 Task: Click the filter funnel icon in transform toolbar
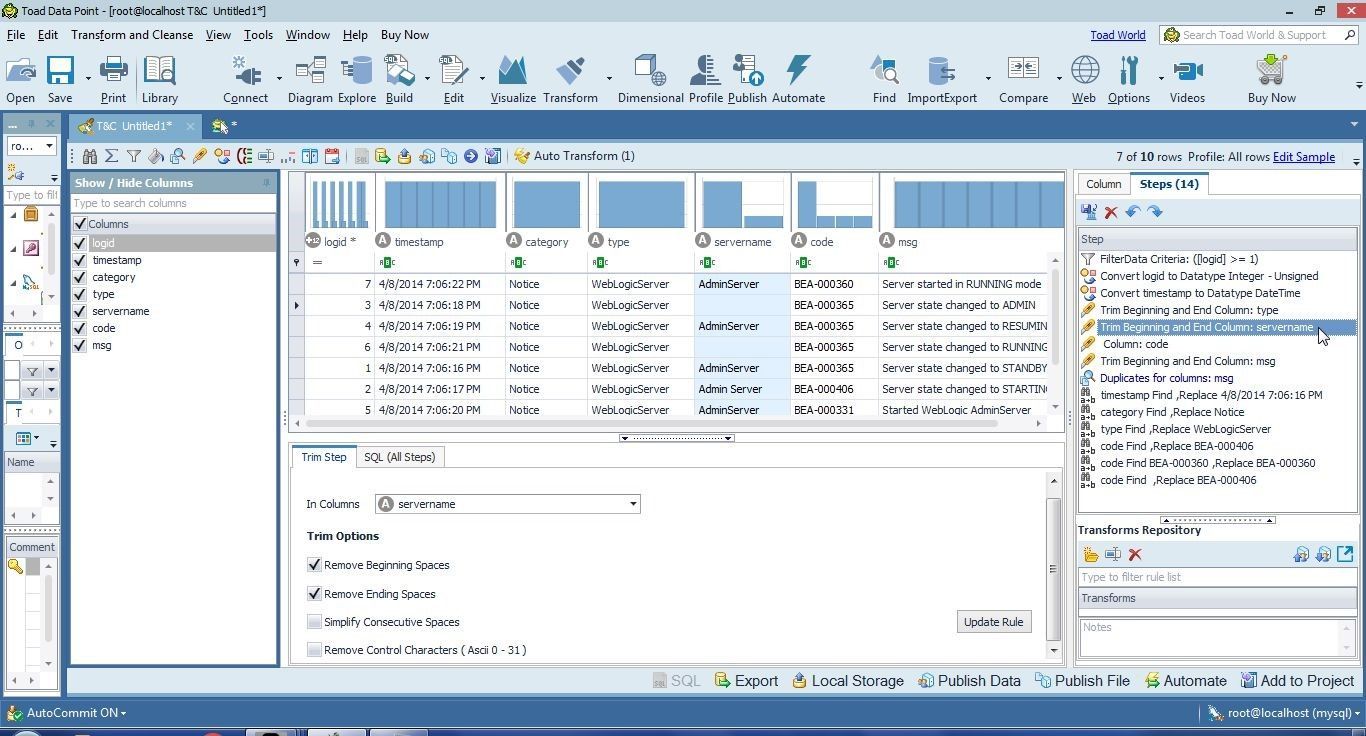point(133,156)
